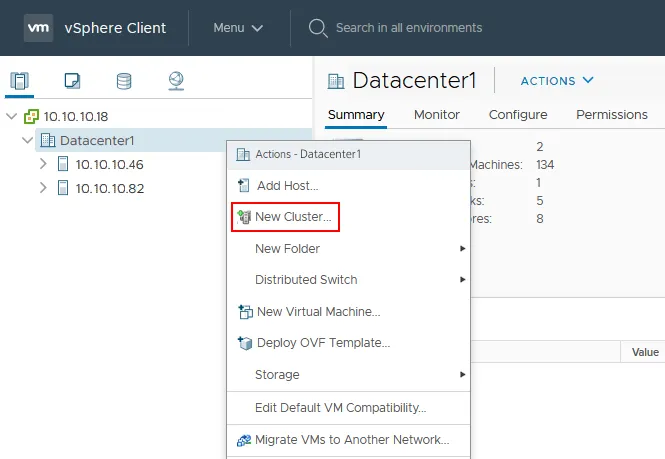
Task: Open the Storage inventory view icon
Action: (124, 81)
